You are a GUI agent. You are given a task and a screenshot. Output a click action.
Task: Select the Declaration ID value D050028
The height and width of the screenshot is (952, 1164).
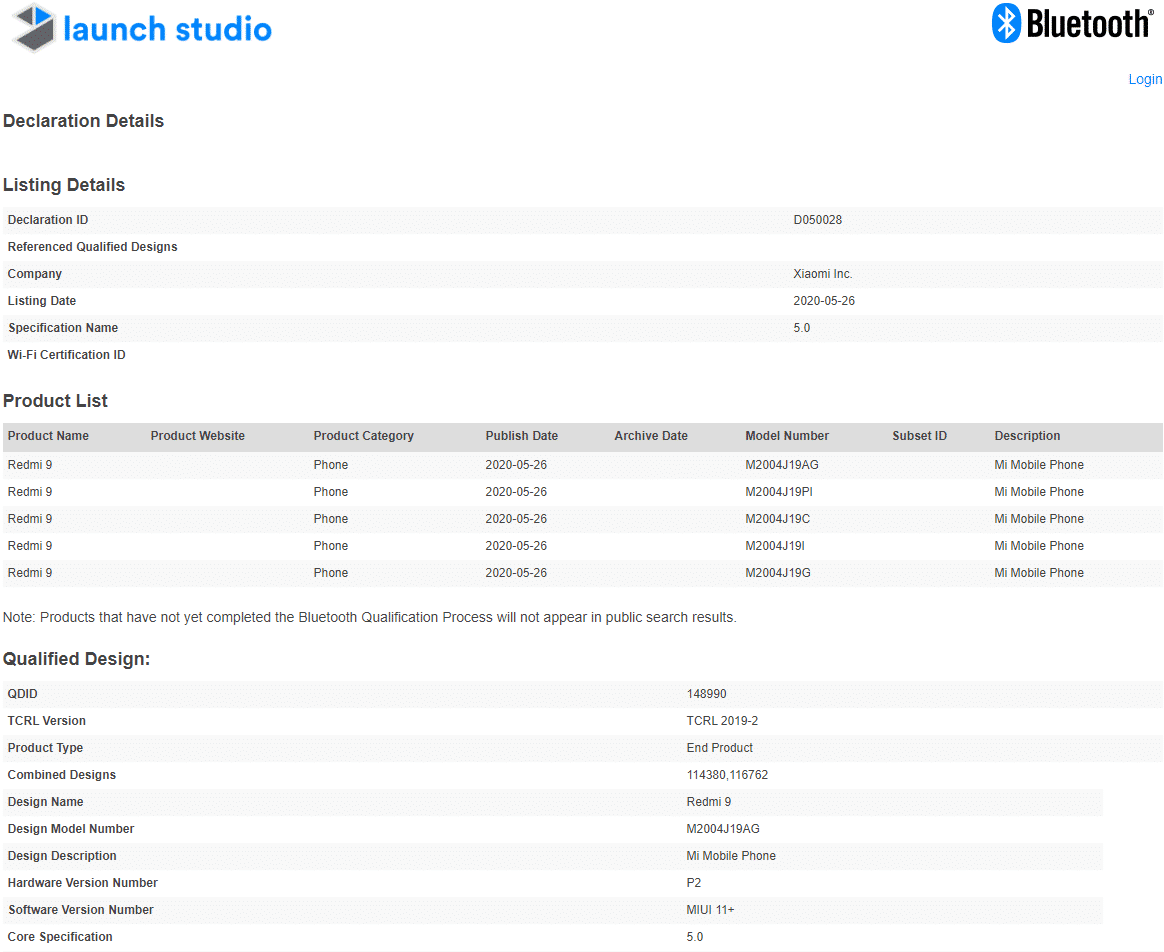(x=817, y=220)
